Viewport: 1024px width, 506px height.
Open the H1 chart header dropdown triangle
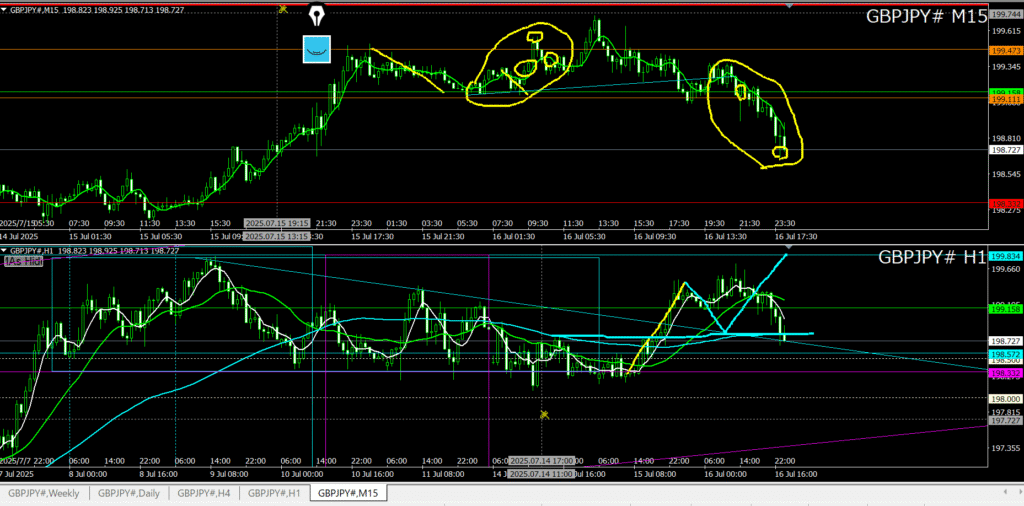pos(4,250)
